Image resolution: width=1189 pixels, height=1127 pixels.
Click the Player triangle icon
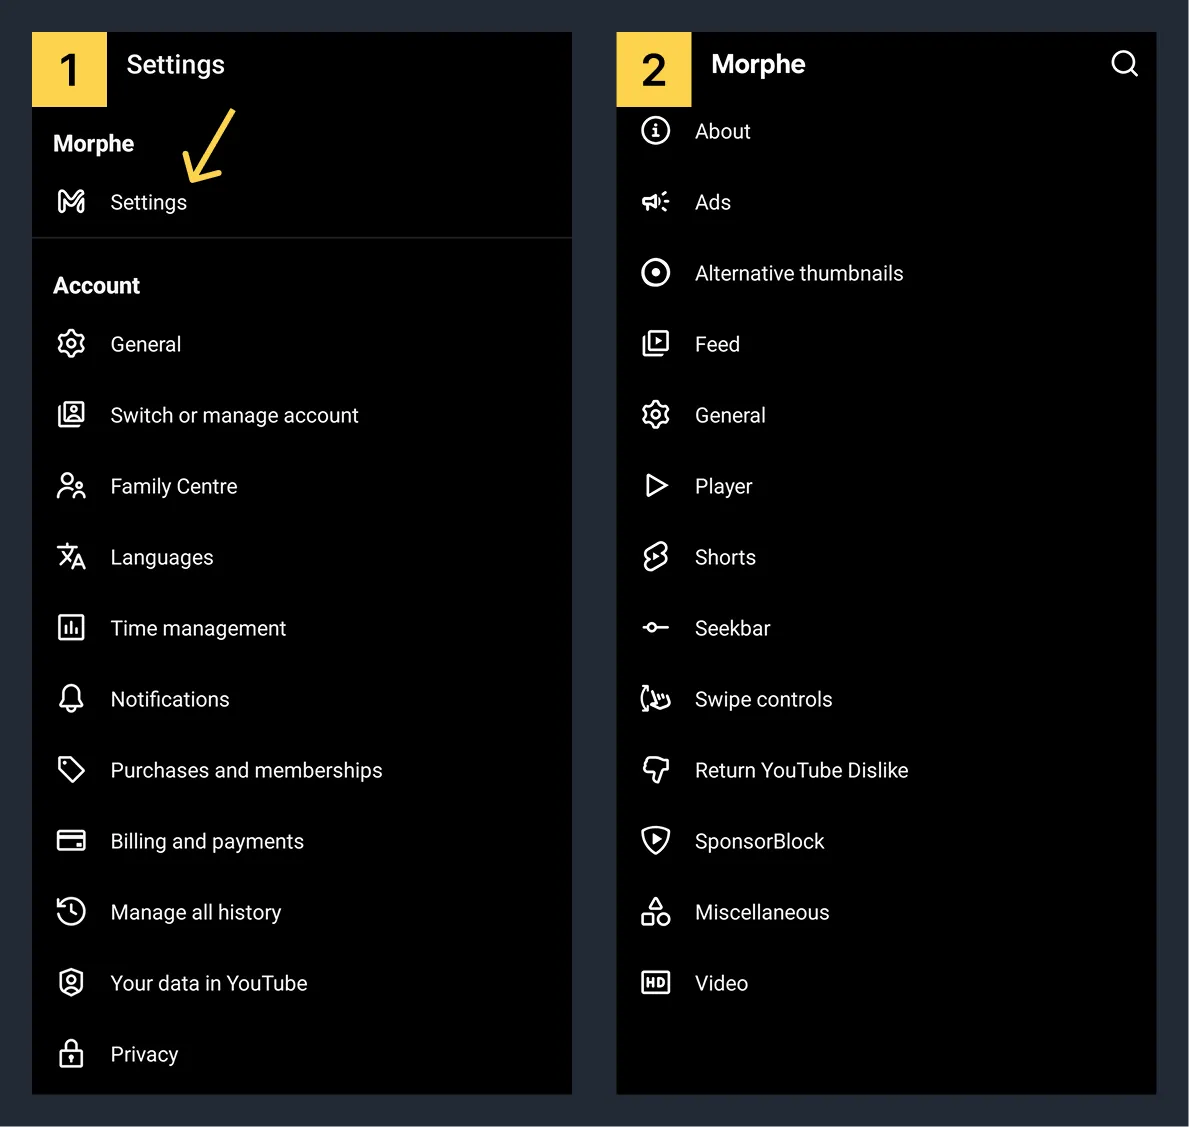pyautogui.click(x=656, y=485)
